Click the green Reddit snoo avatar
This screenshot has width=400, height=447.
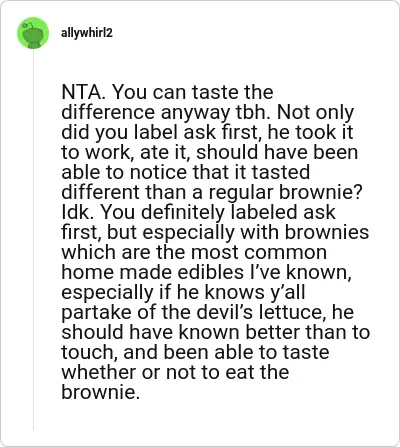click(33, 33)
